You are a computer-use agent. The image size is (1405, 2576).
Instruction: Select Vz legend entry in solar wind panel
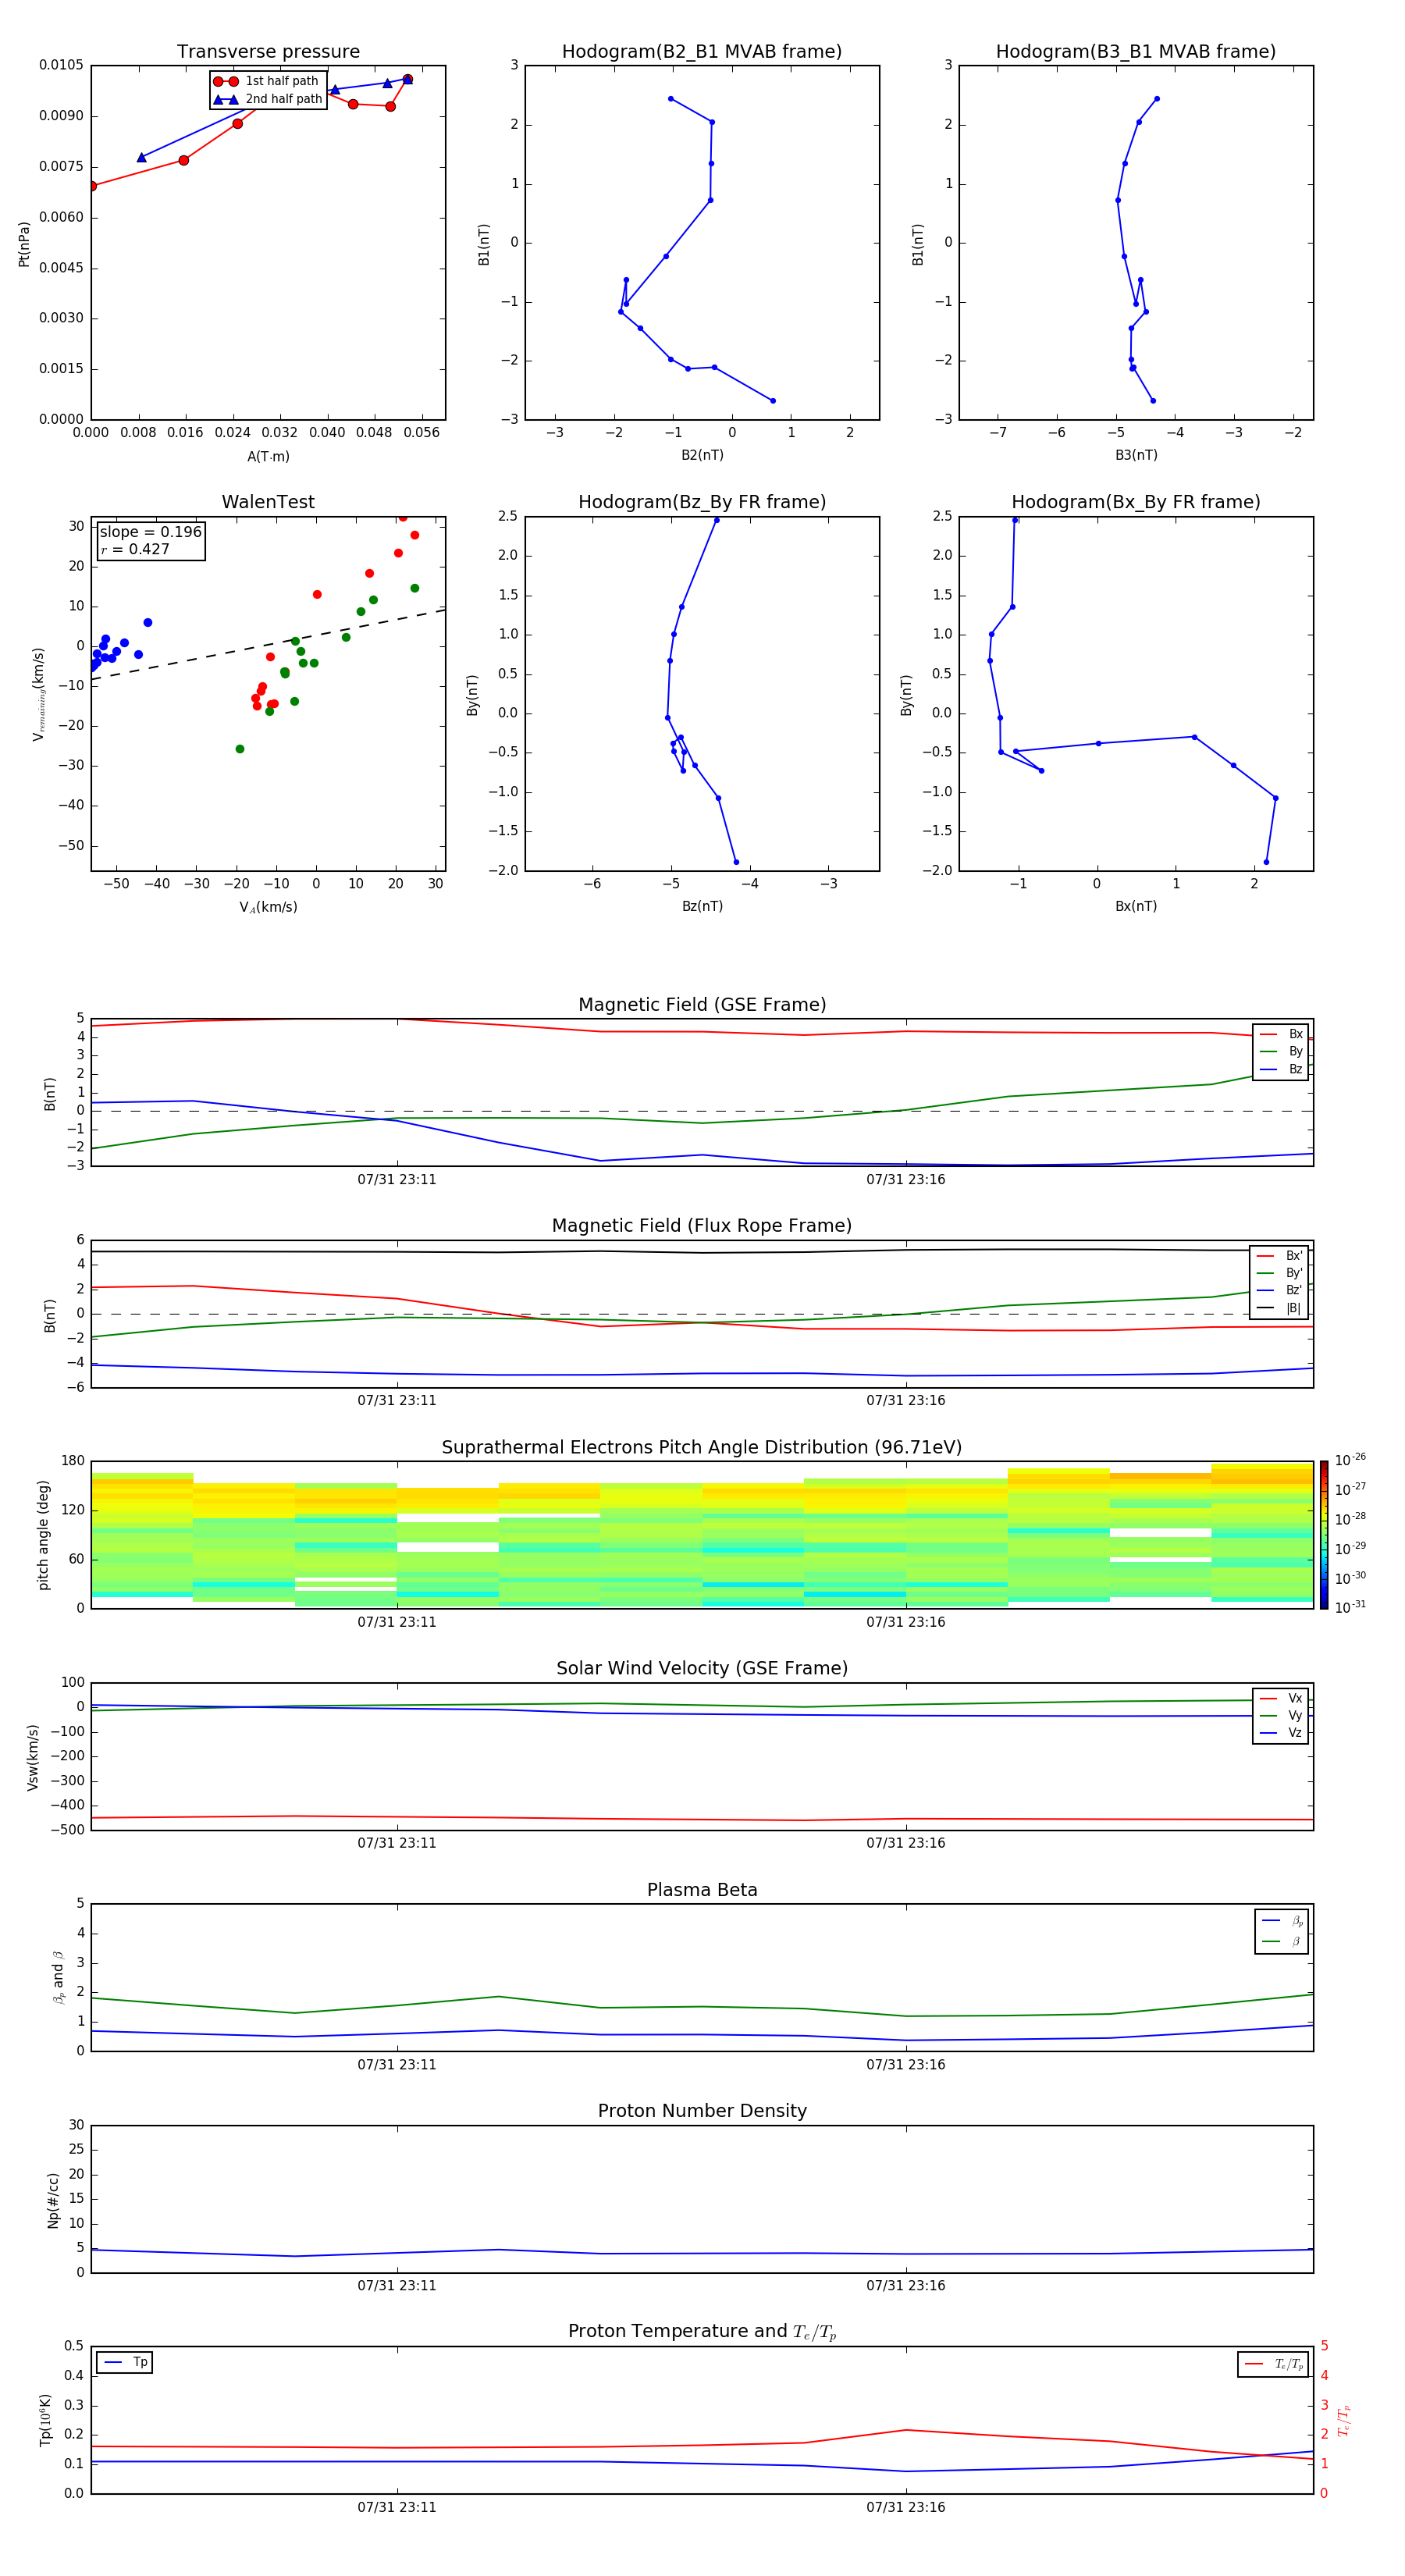[1281, 1733]
